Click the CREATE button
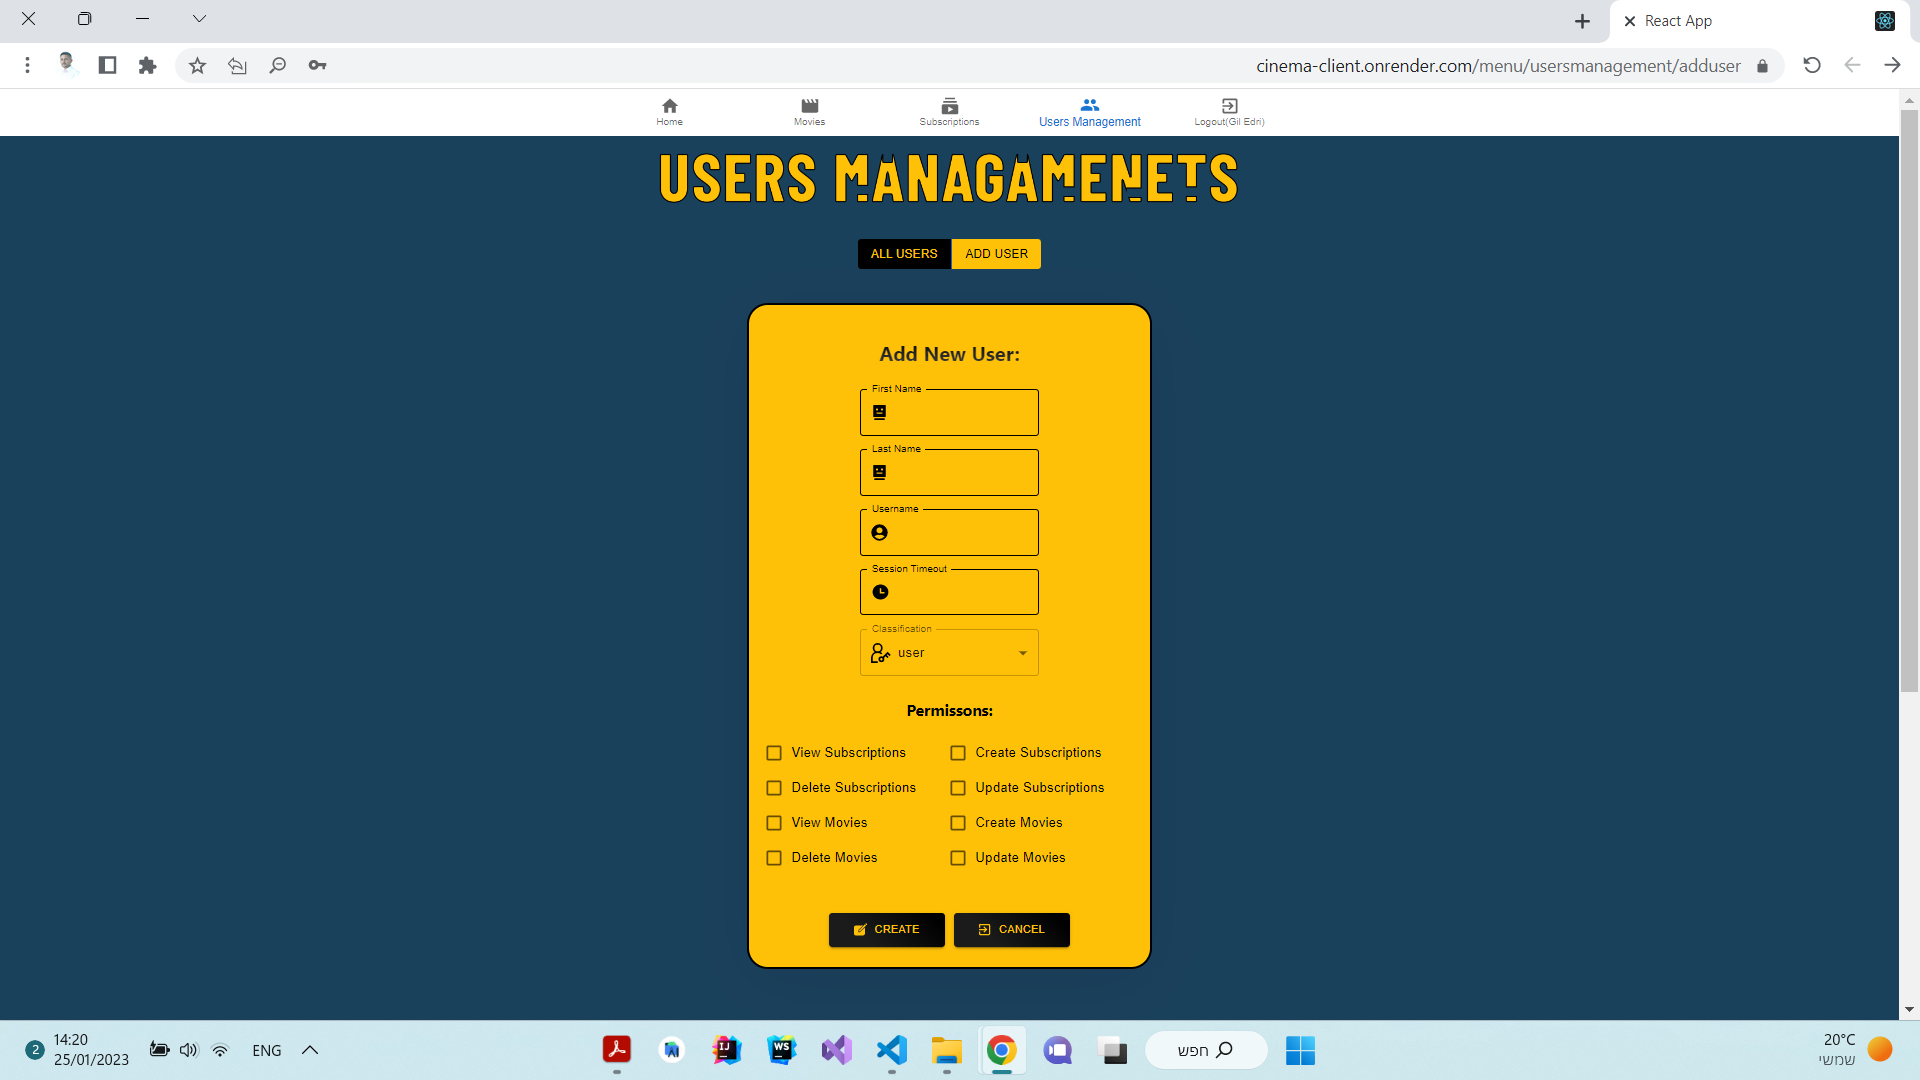The width and height of the screenshot is (1920, 1080). click(x=886, y=929)
